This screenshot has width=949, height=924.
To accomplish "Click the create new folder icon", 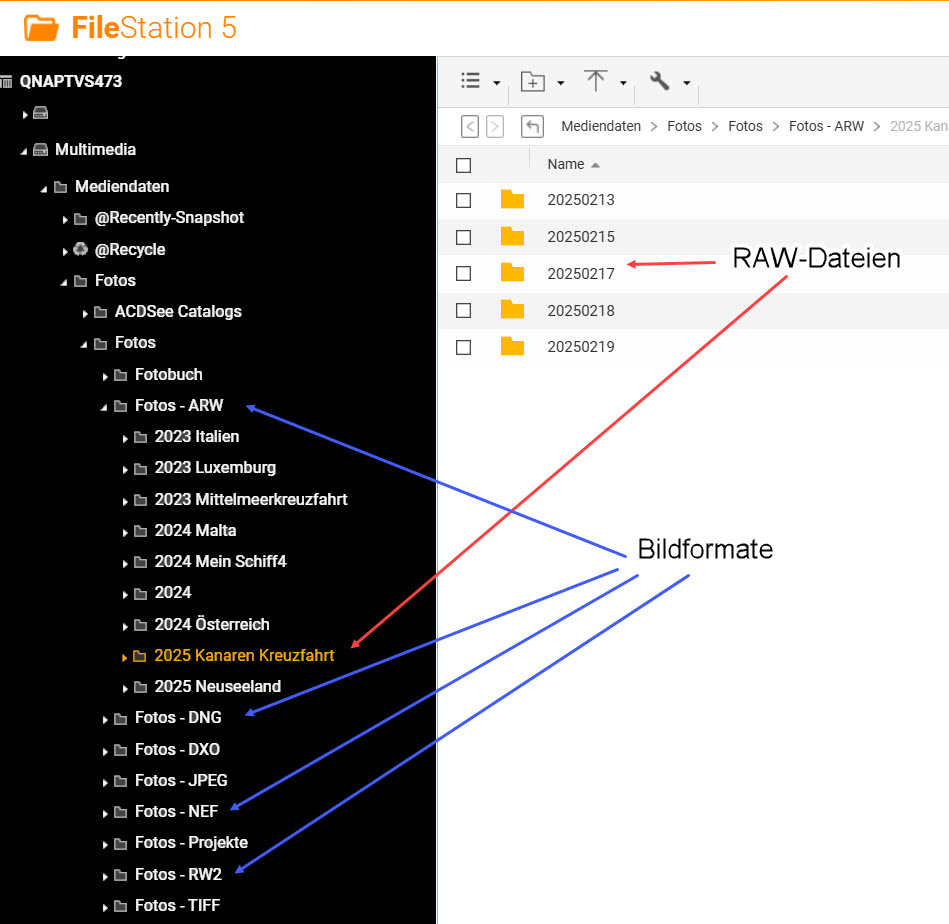I will [533, 82].
